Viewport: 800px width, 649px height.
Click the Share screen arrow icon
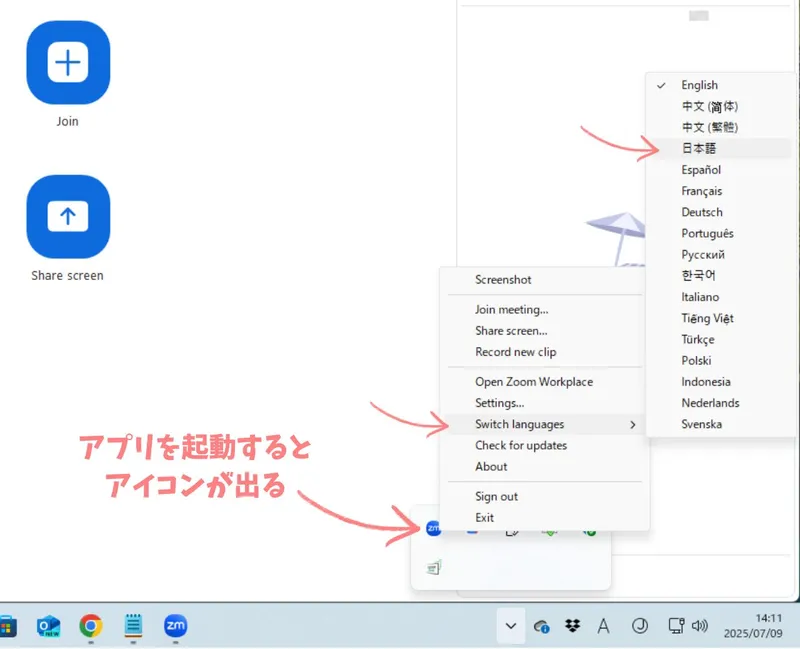pyautogui.click(x=68, y=216)
